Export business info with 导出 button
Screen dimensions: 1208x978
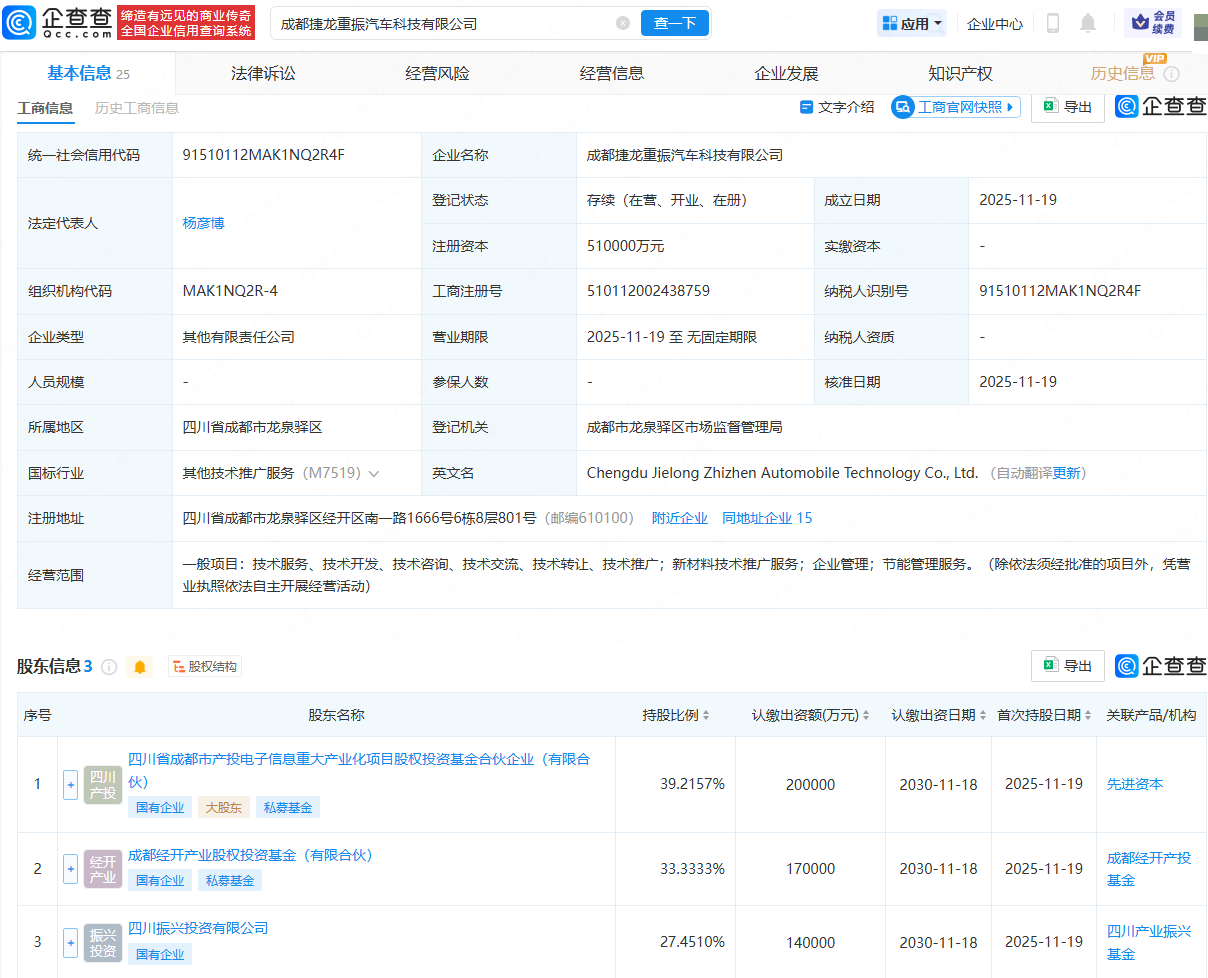(1067, 107)
